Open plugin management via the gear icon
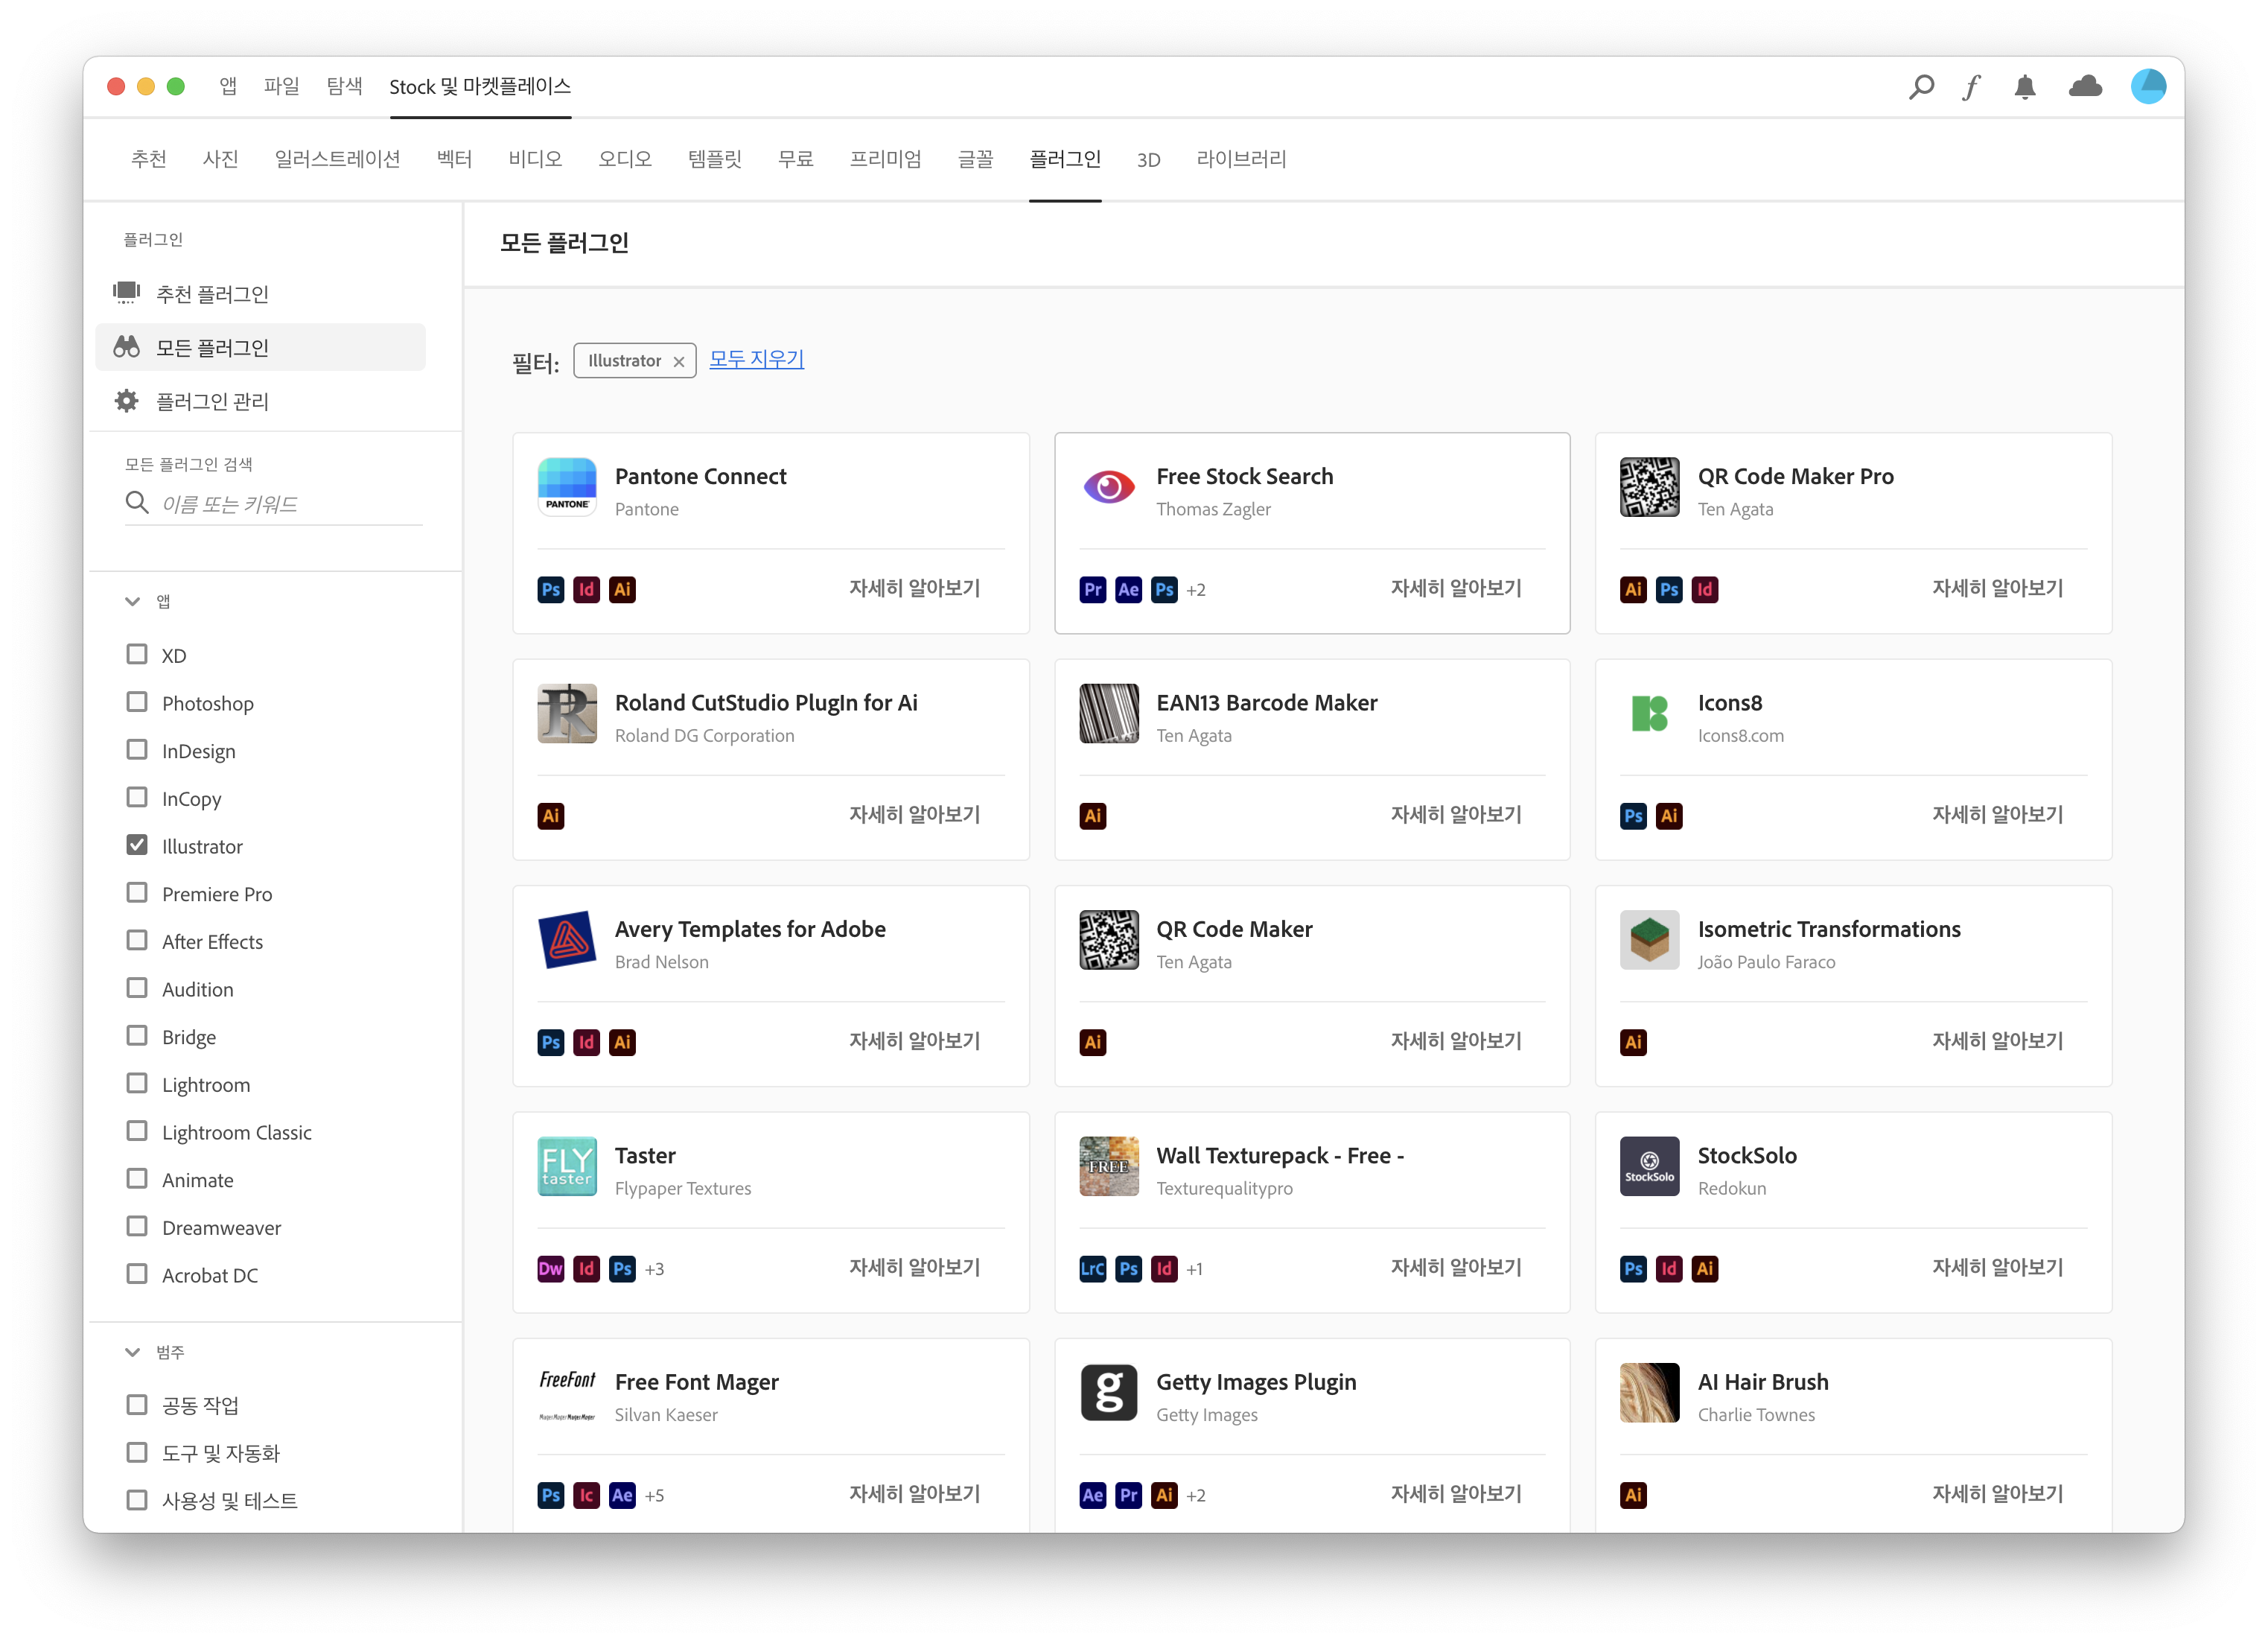This screenshot has height=1643, width=2268. [x=127, y=401]
